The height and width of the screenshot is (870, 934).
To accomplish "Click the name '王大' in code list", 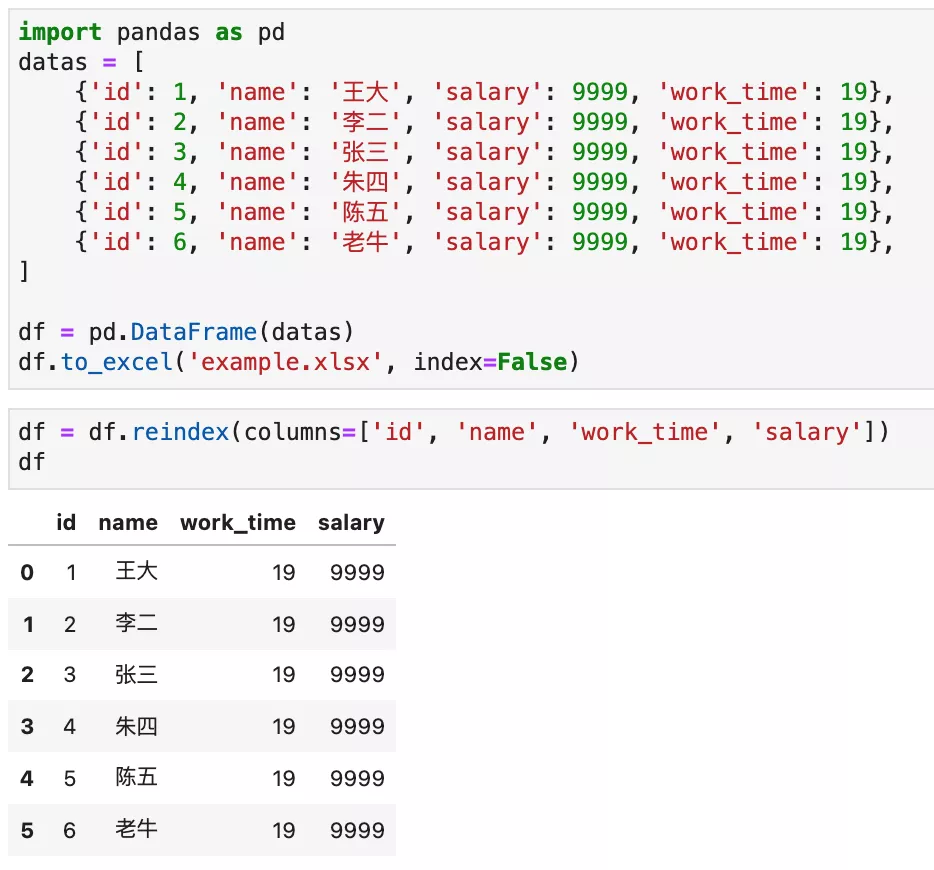I will [365, 92].
